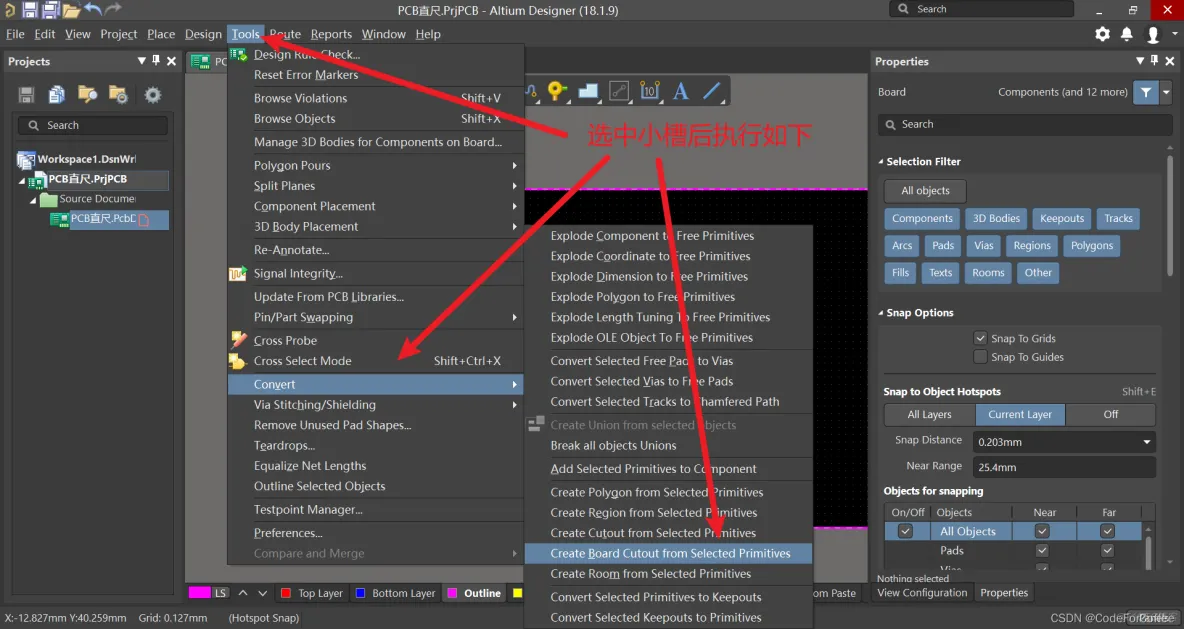Click the blue Undo arrow

[93, 9]
